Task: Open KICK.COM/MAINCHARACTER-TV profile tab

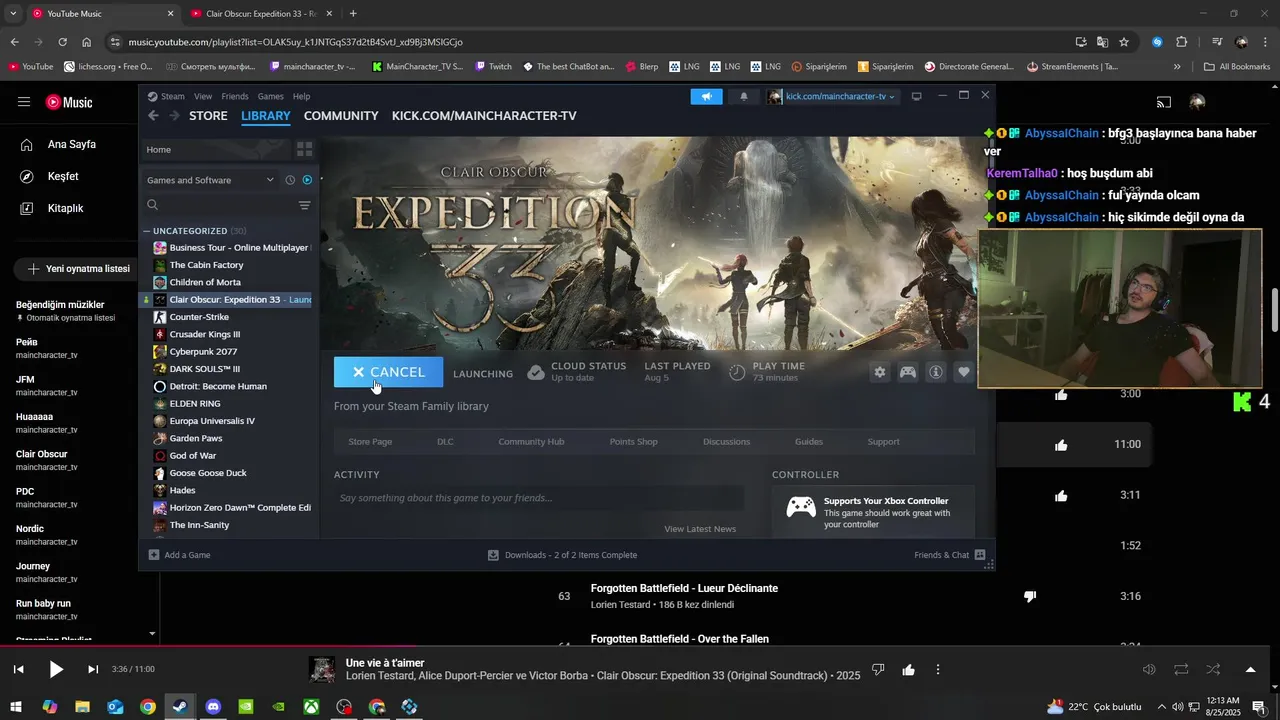Action: point(484,116)
